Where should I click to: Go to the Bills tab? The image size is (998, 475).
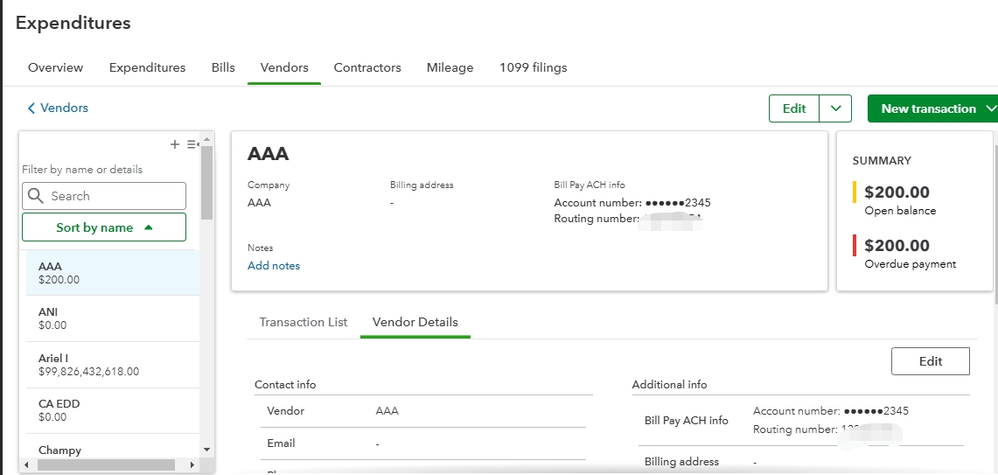tap(223, 68)
